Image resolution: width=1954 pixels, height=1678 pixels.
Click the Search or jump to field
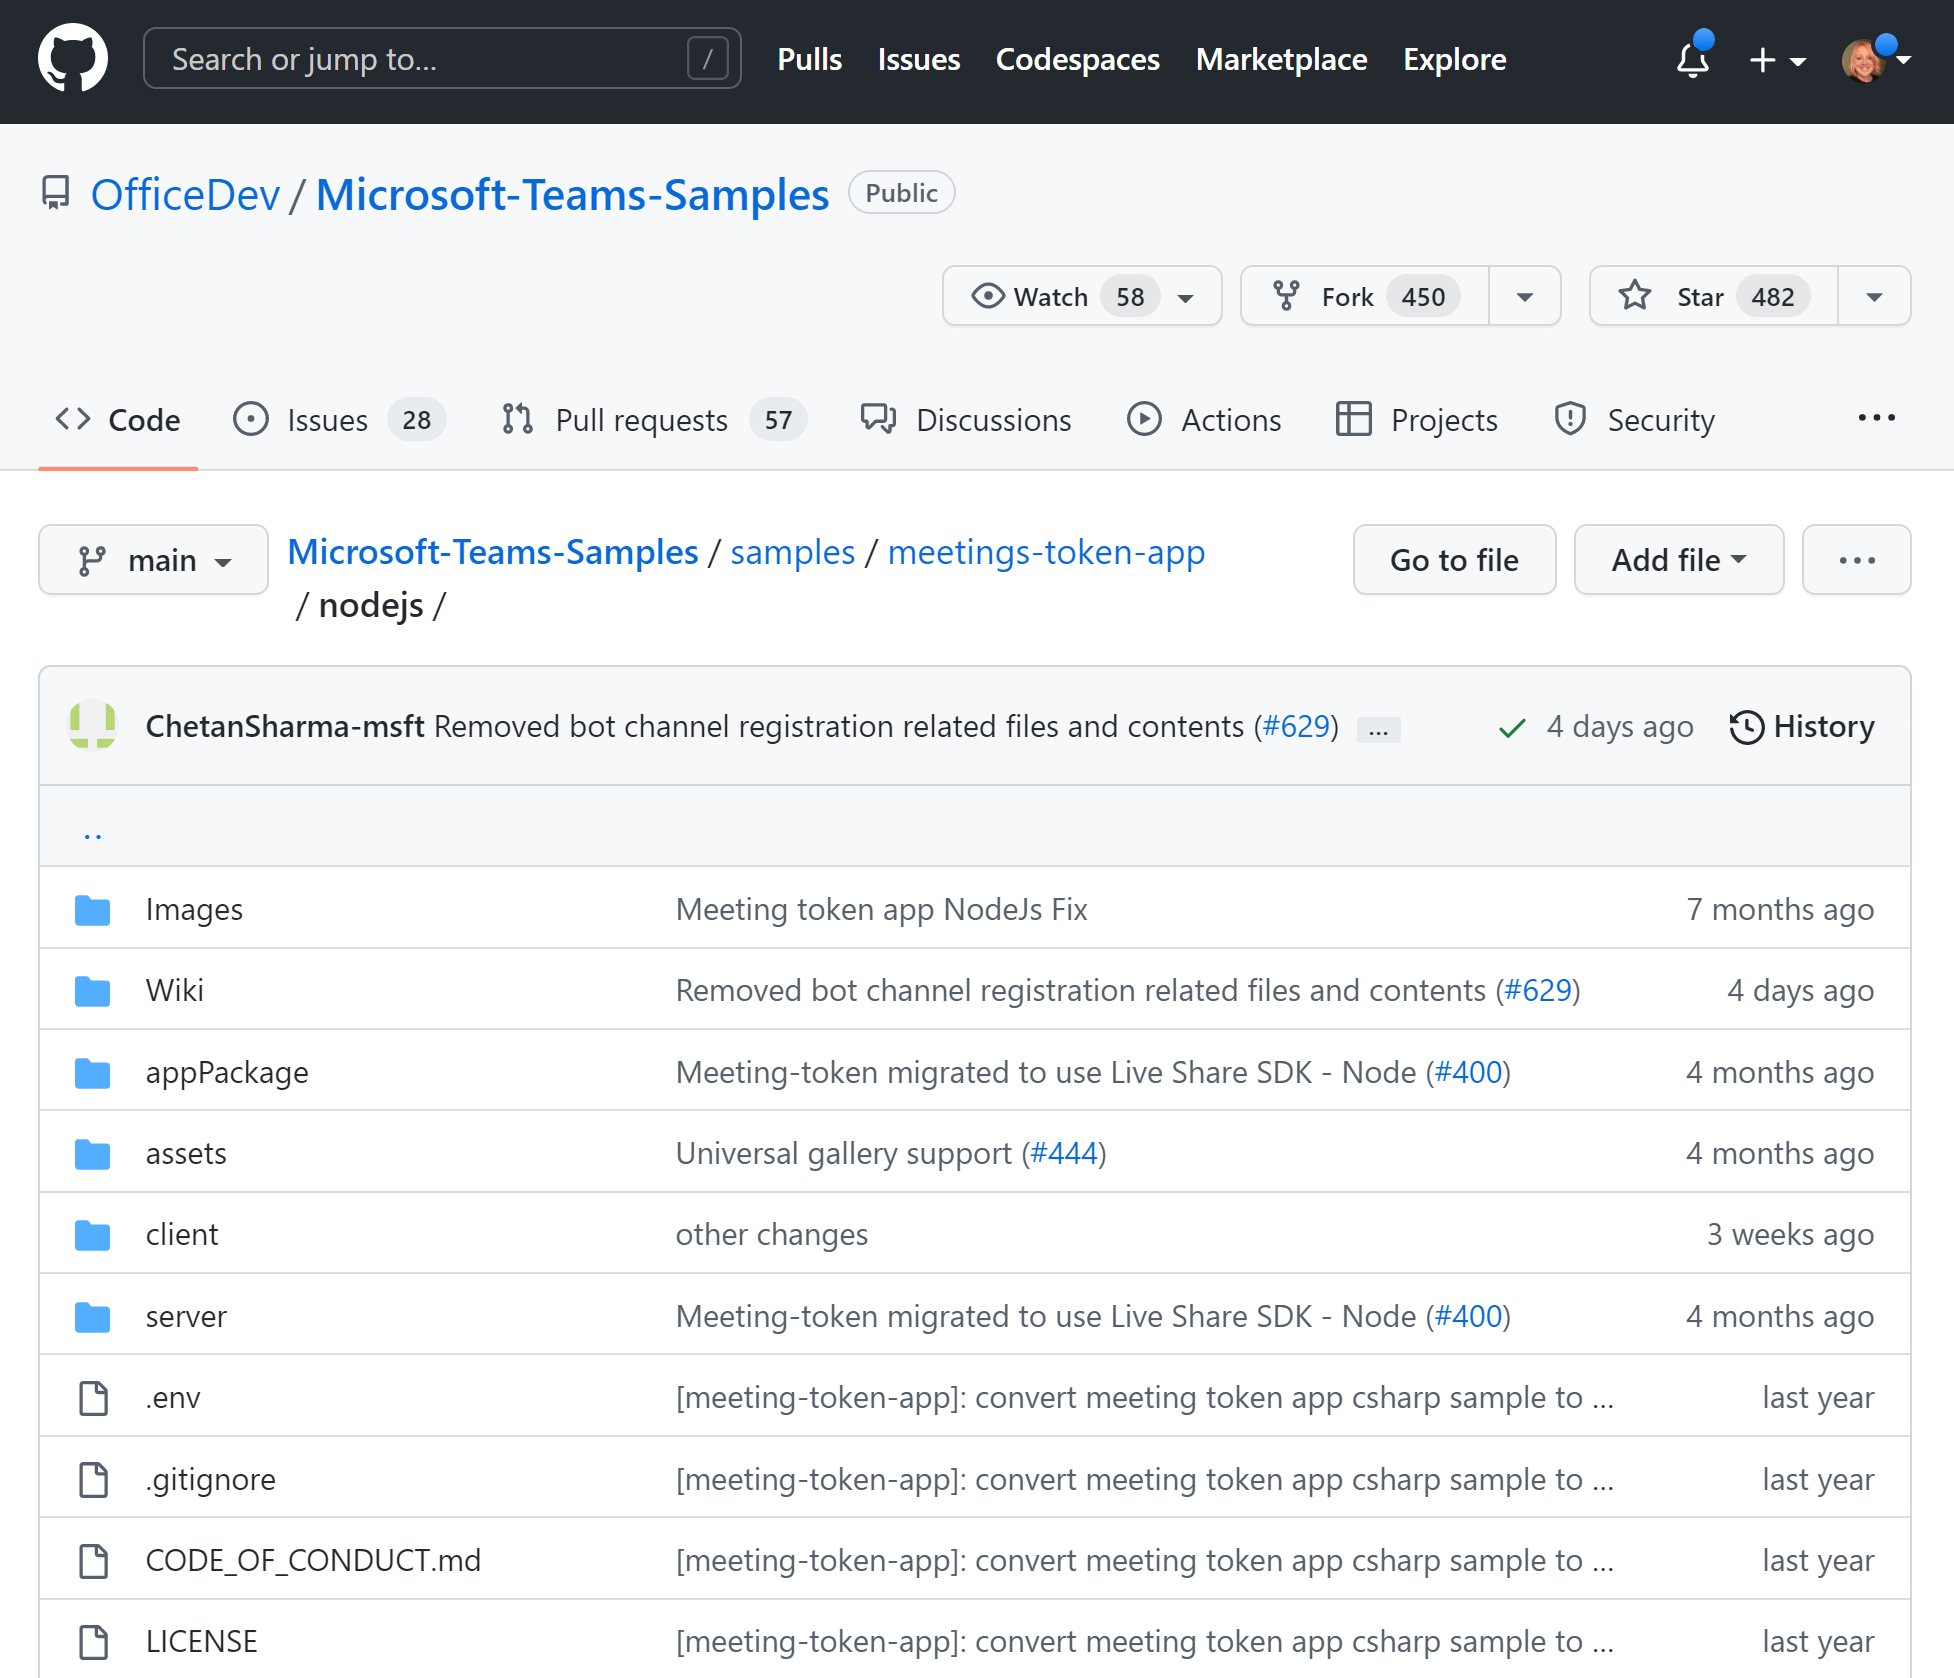440,60
